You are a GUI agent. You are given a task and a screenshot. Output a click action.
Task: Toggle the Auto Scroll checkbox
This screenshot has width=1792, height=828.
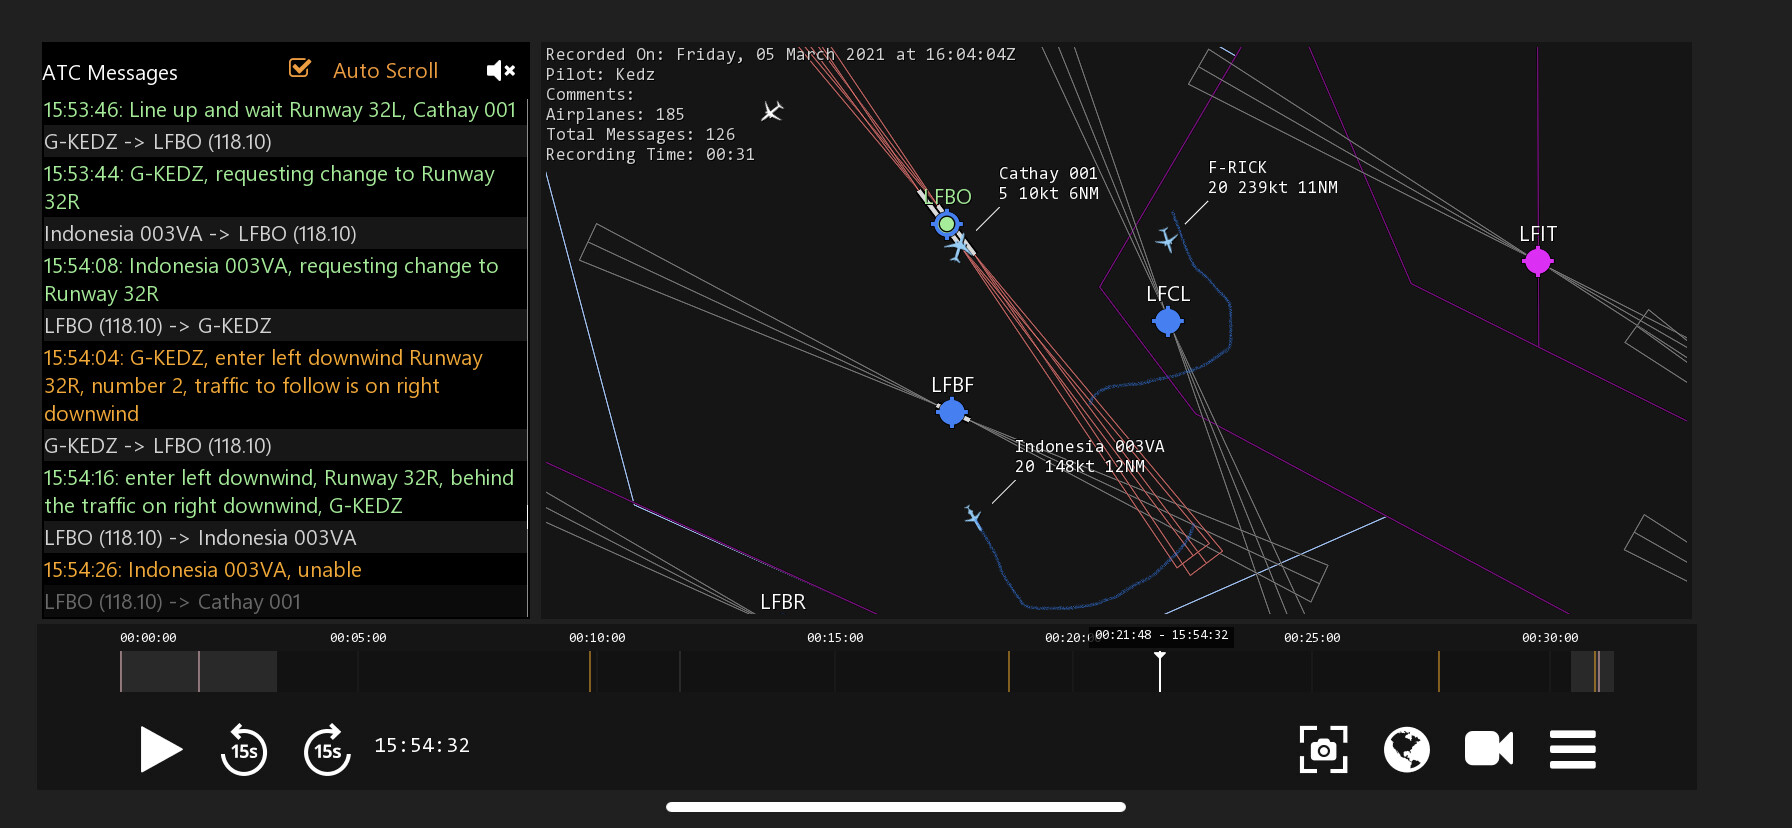[300, 68]
